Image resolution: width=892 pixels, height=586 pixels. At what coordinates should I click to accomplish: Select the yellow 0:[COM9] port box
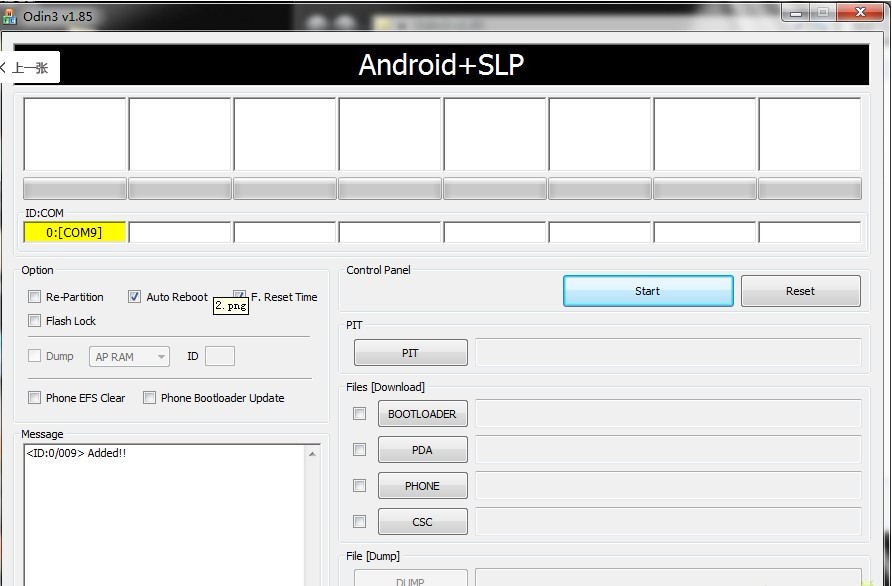tap(75, 232)
